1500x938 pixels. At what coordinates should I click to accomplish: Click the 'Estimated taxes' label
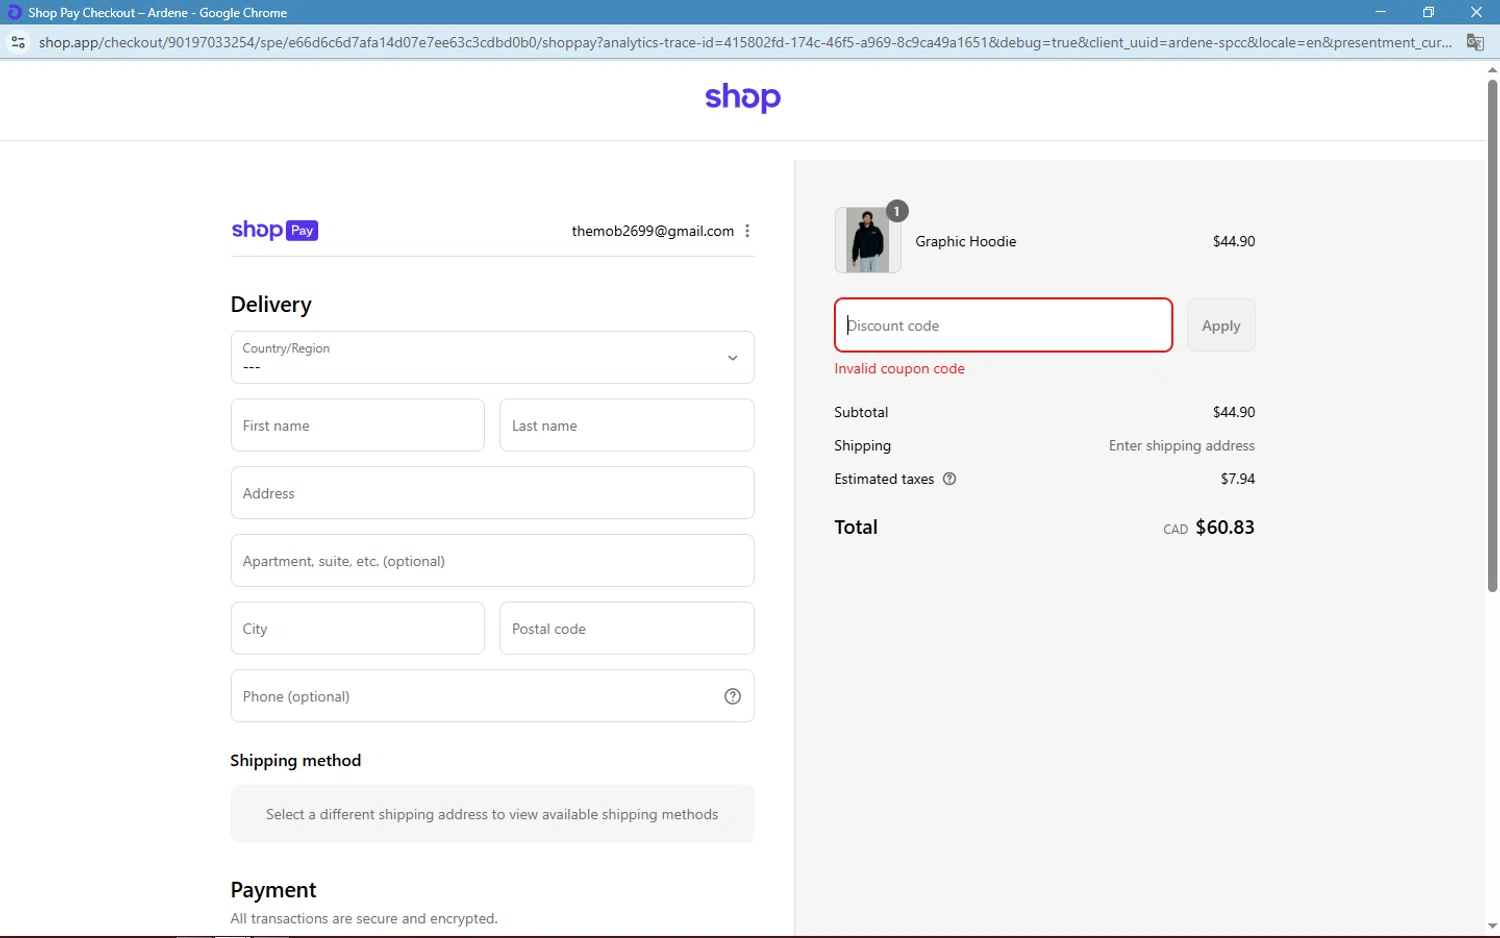click(x=884, y=479)
